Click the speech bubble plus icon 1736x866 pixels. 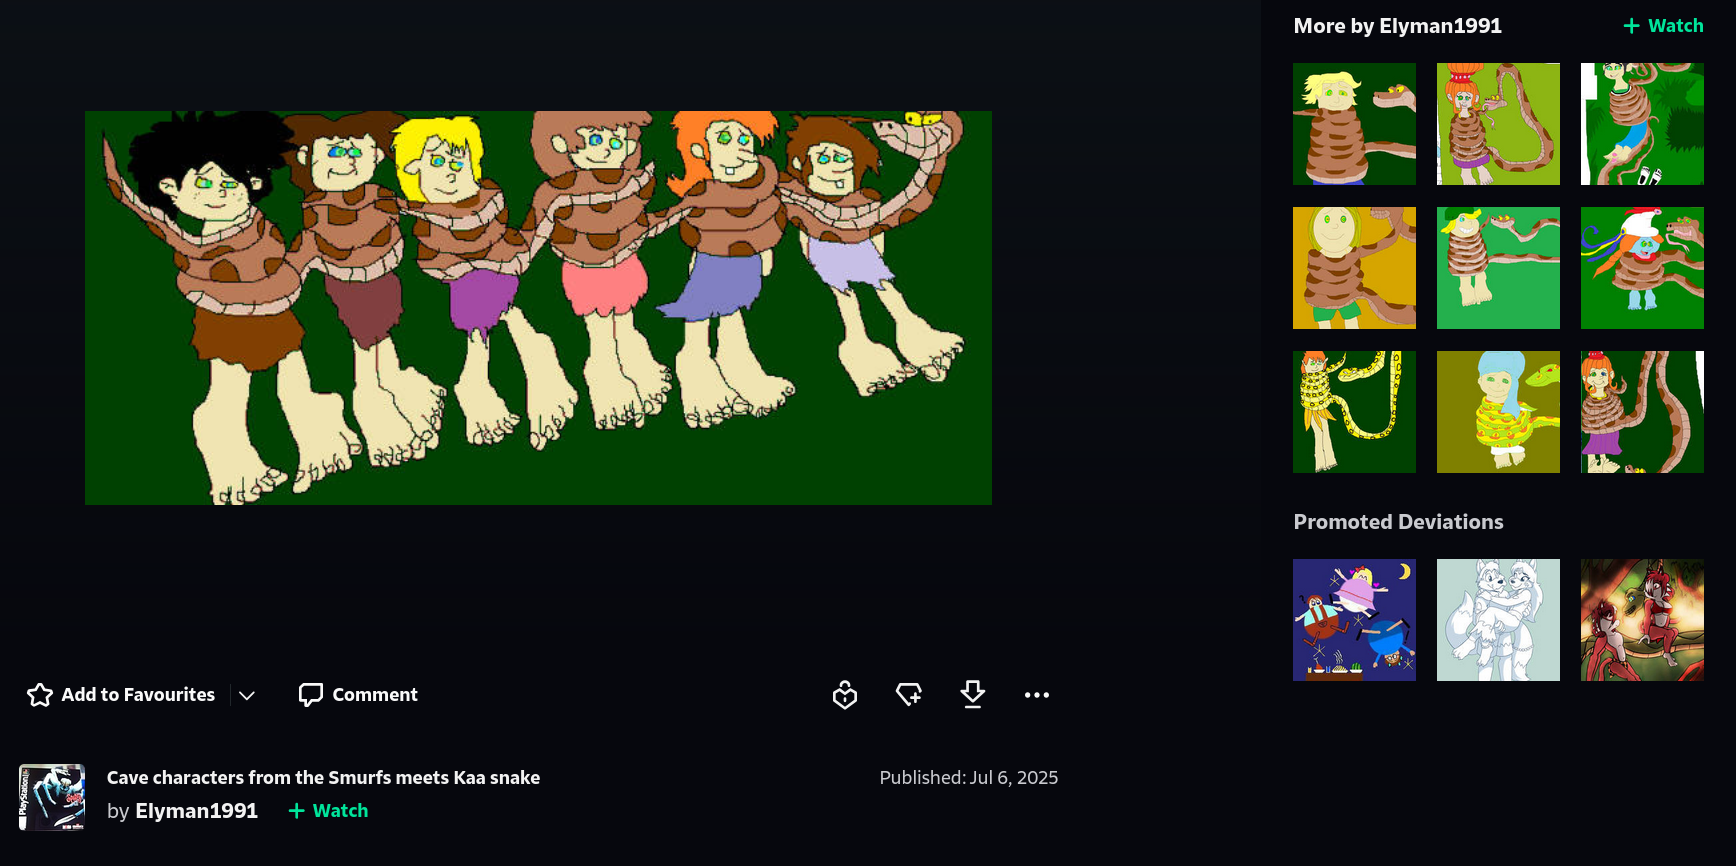[x=909, y=695]
